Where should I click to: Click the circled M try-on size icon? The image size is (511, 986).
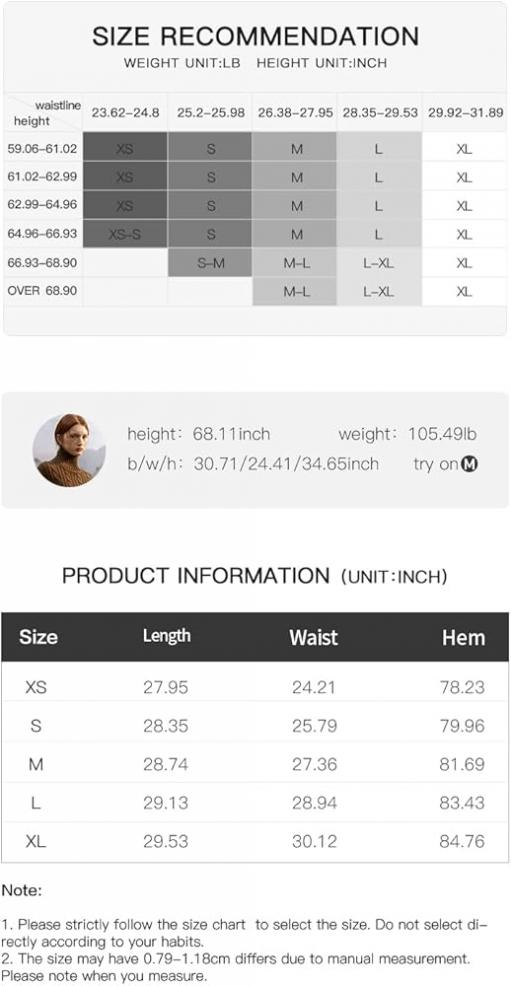coord(470,464)
